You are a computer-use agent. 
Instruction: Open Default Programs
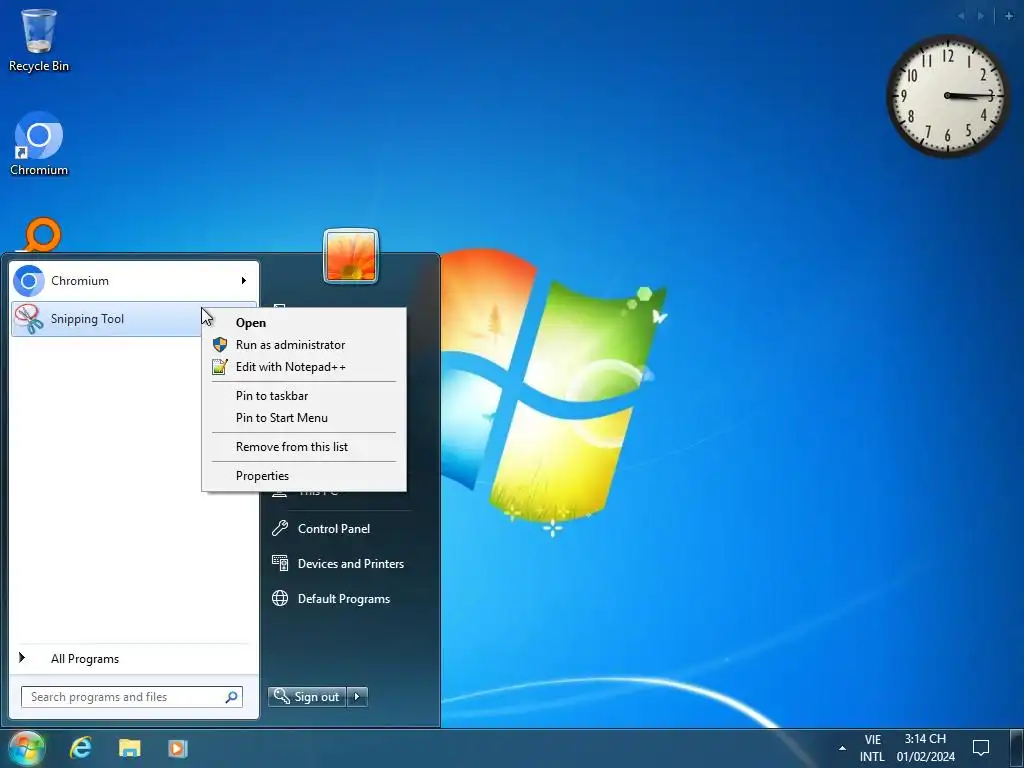click(x=344, y=599)
